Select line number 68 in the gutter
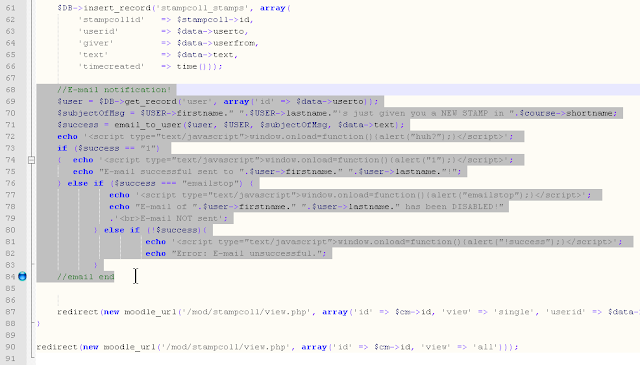 tap(11, 89)
